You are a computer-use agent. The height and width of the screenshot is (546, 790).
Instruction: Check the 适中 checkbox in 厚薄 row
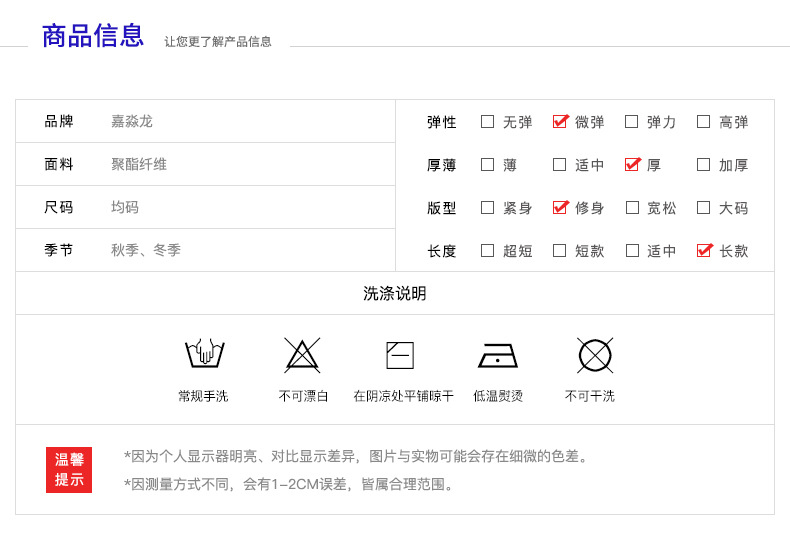click(559, 164)
